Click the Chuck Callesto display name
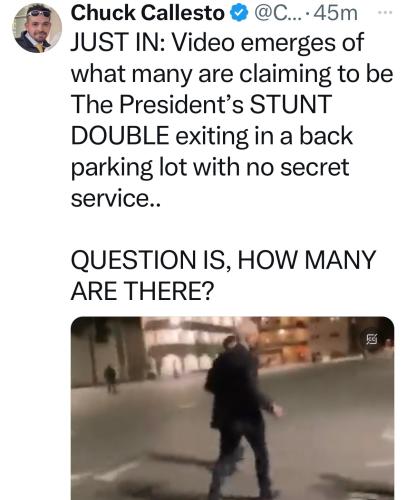 [x=147, y=13]
